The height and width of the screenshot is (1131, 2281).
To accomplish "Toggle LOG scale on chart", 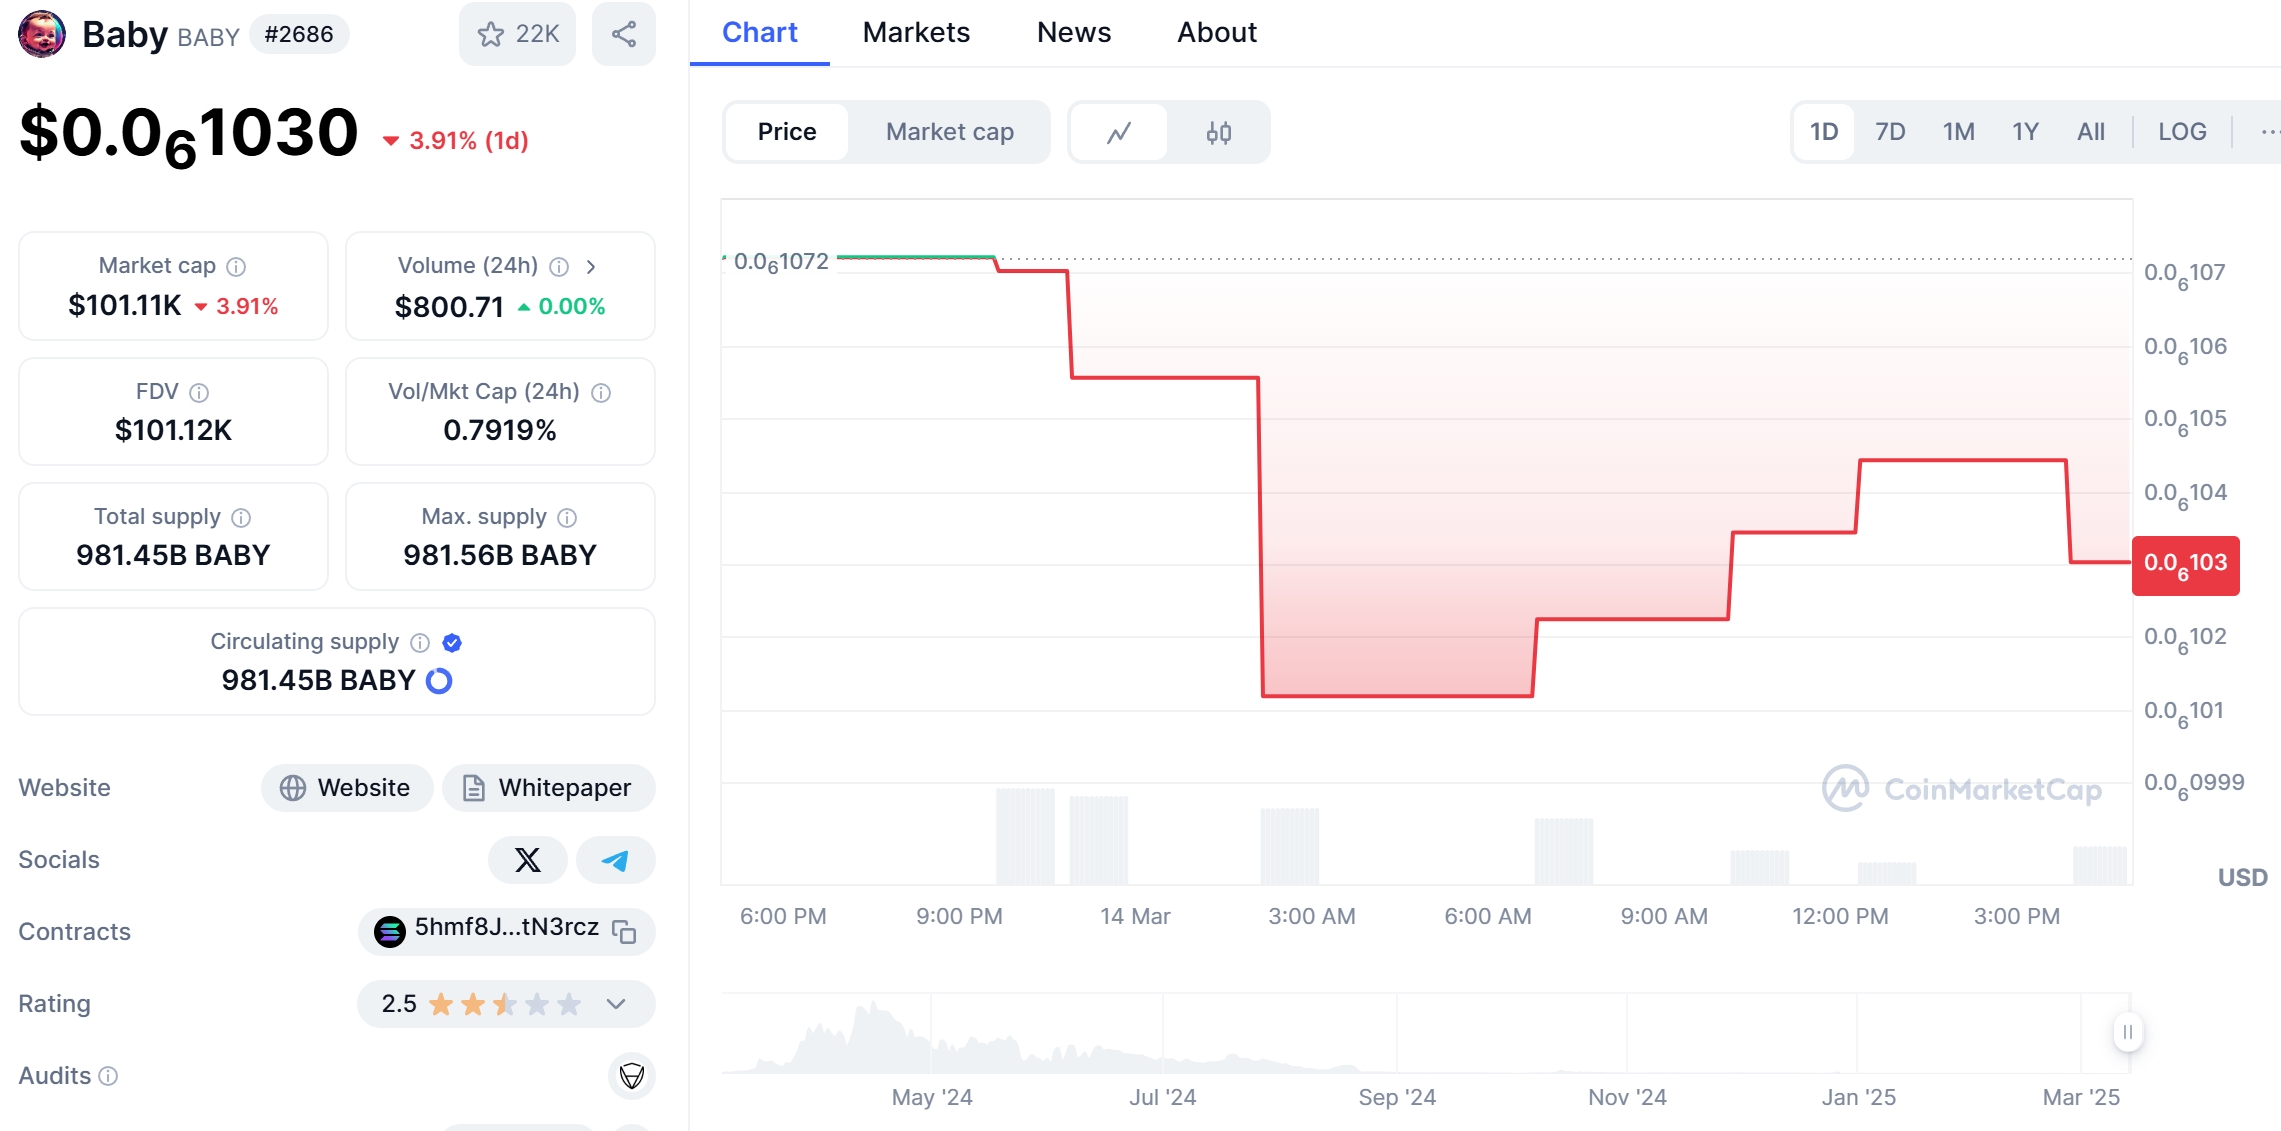I will [2182, 132].
